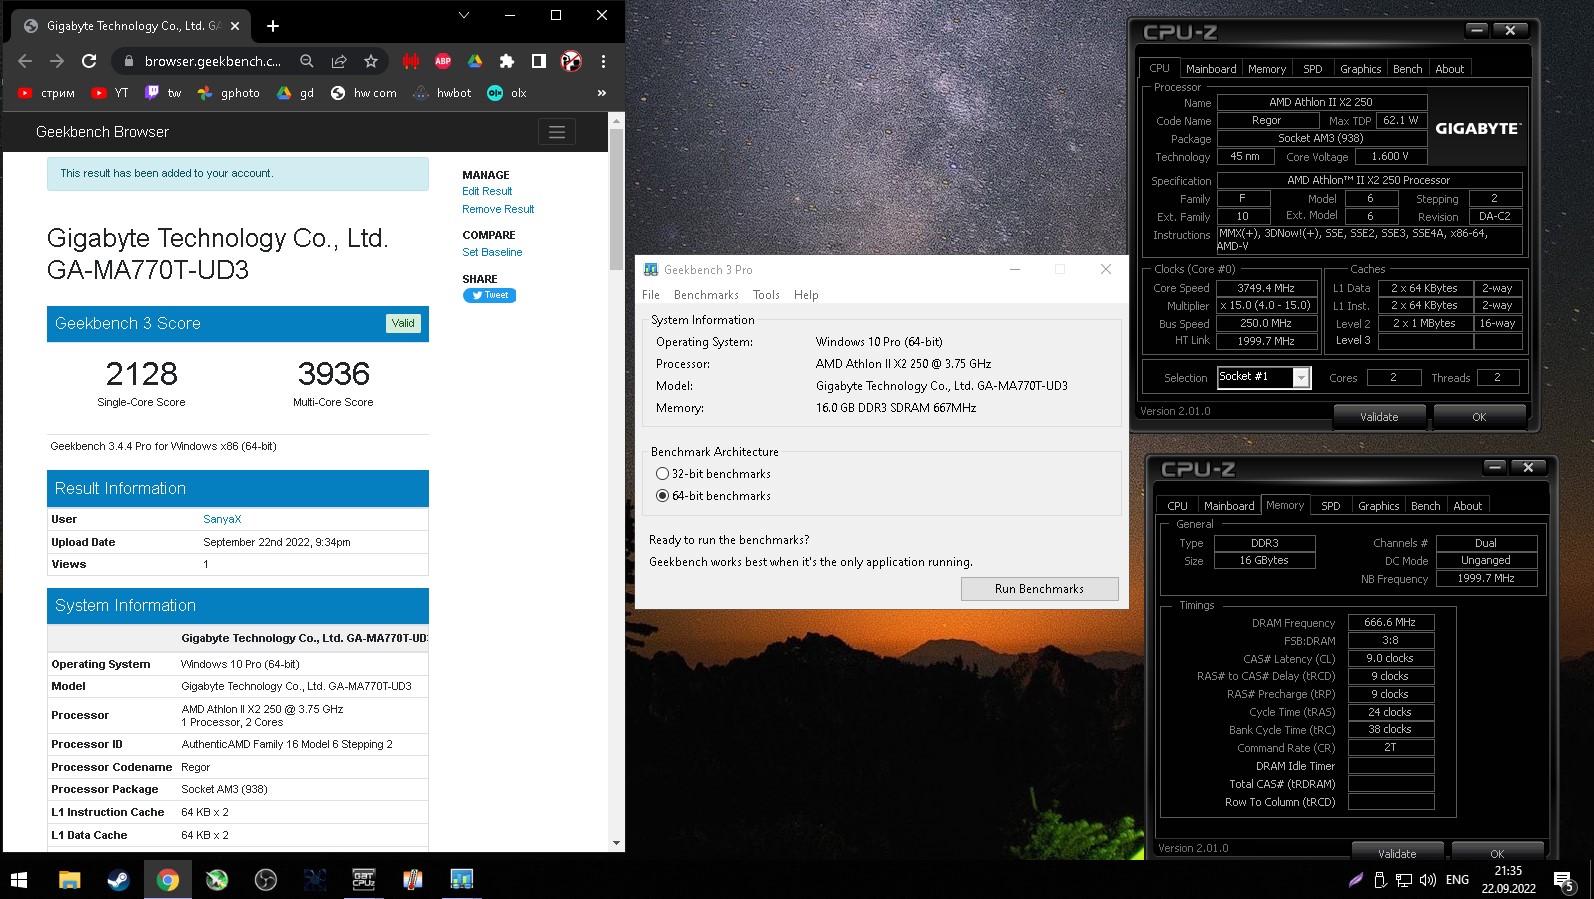Reload the Geekbench browser page
The image size is (1594, 899).
click(89, 61)
